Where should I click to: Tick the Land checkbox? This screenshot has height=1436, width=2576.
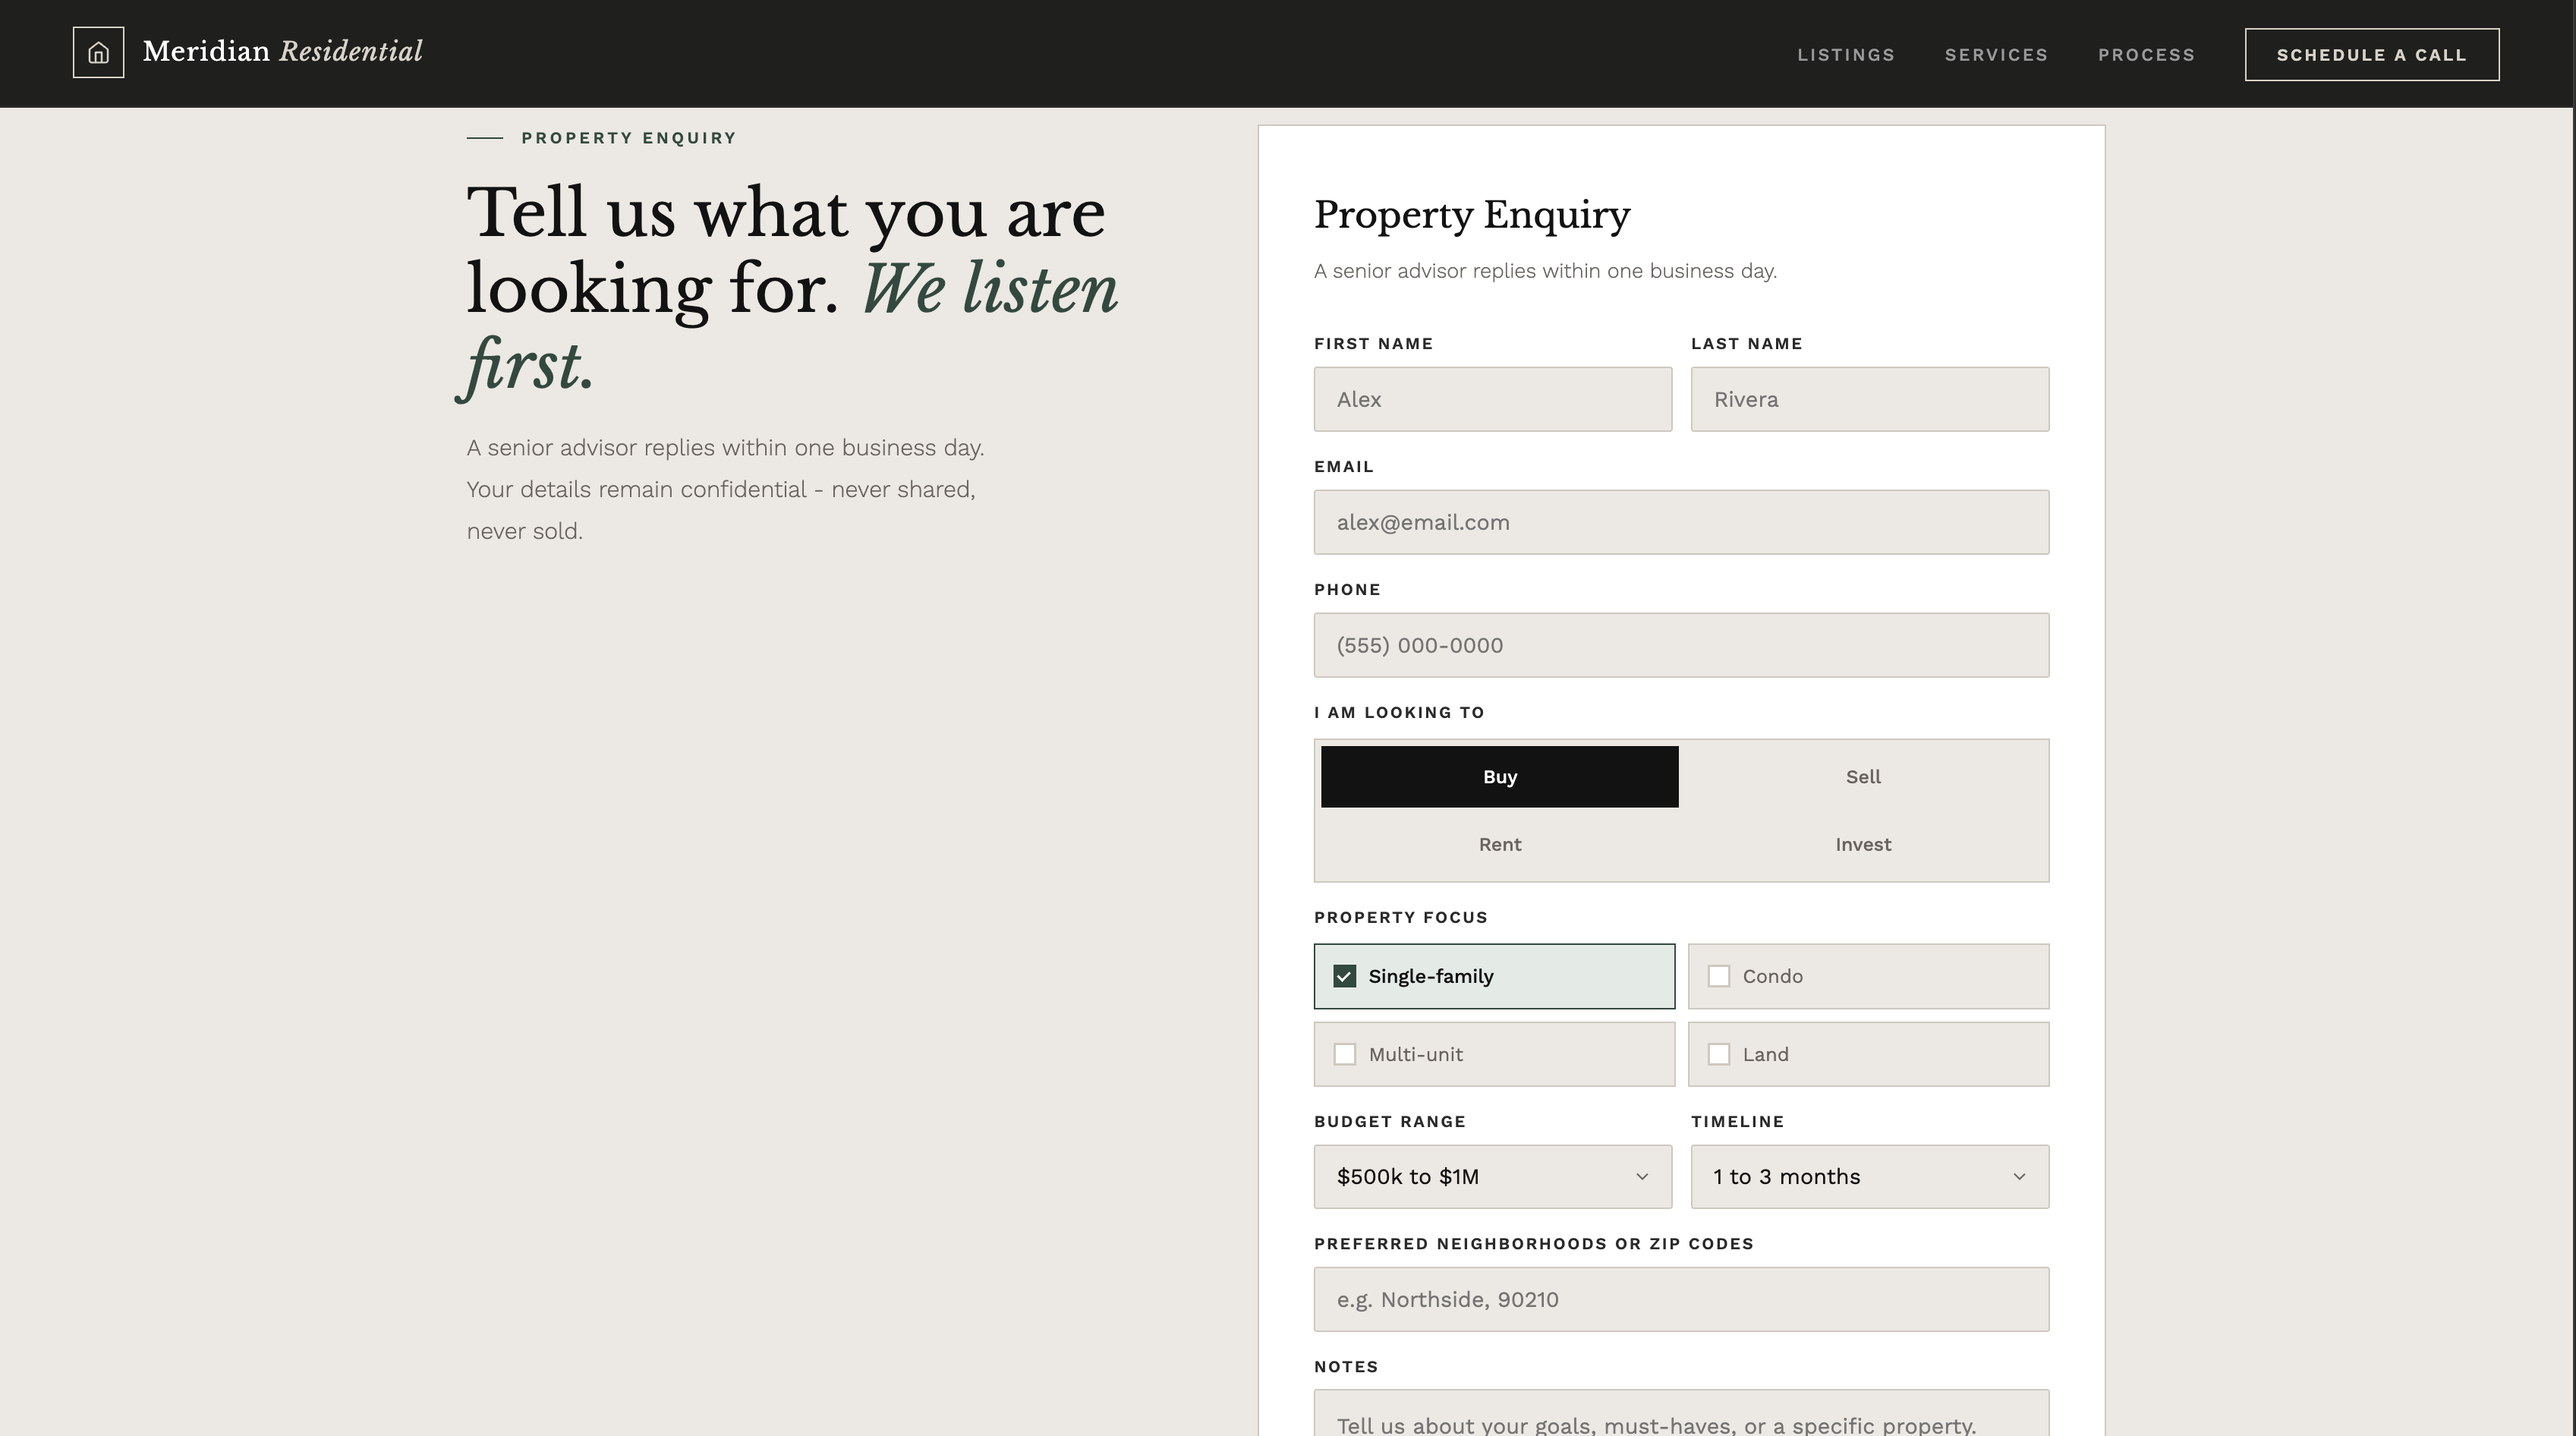[x=1718, y=1054]
